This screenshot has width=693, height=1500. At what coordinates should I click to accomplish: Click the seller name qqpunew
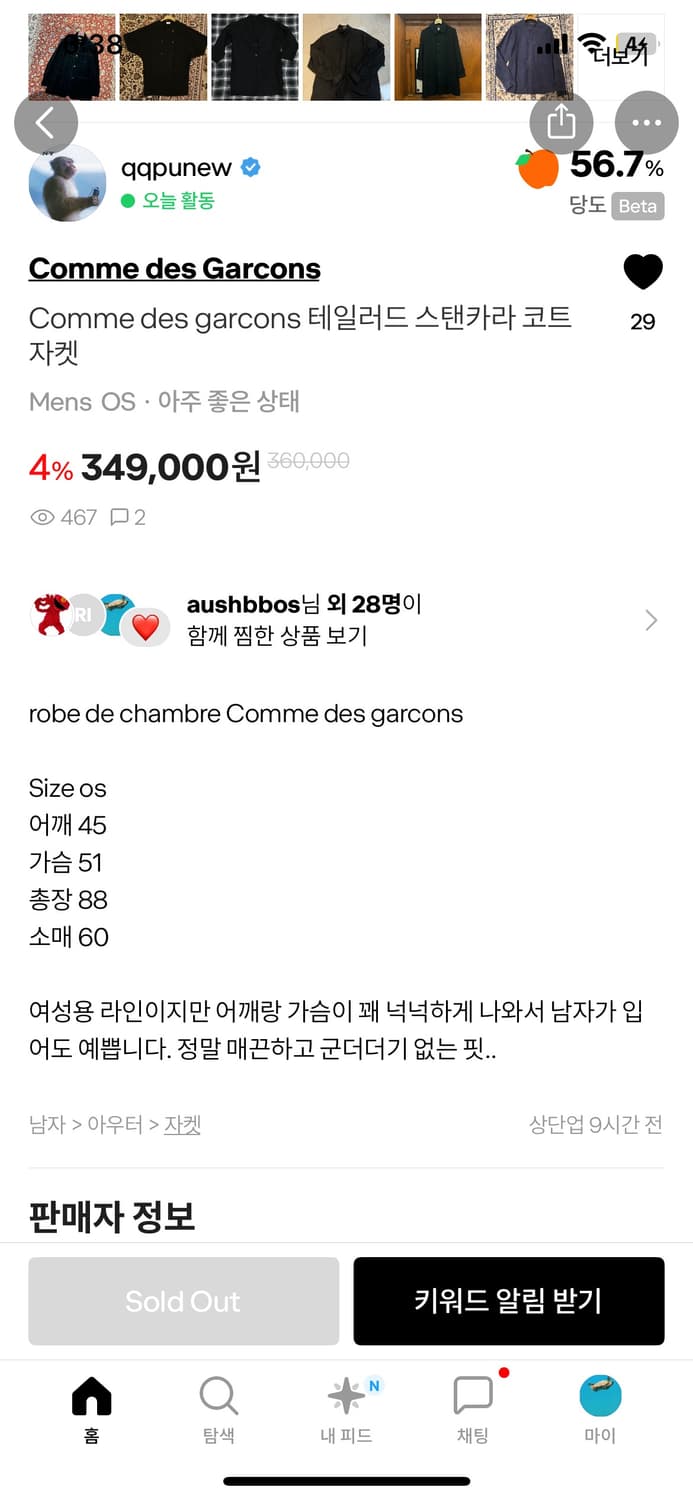[176, 168]
